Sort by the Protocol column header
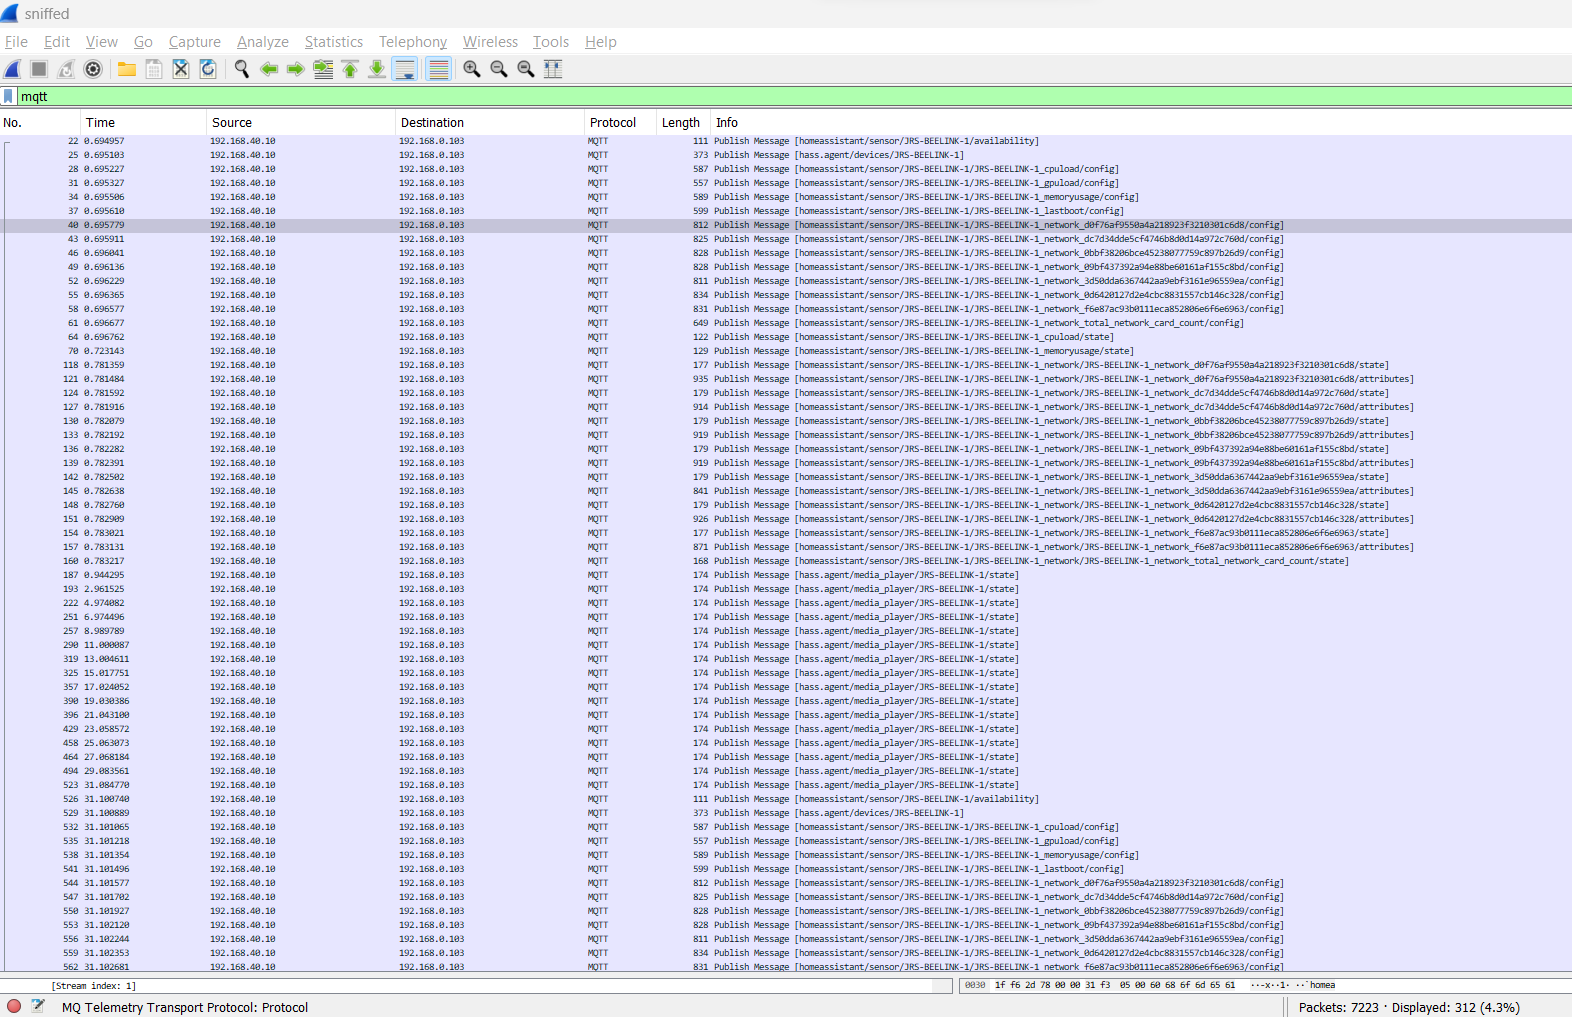The image size is (1572, 1017). [x=620, y=123]
